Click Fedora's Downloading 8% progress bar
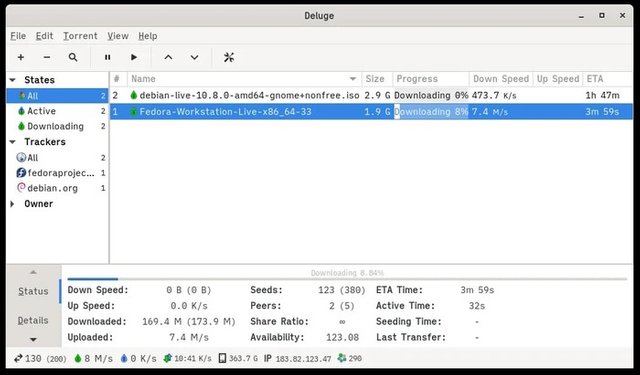The height and width of the screenshot is (375, 640). point(431,111)
